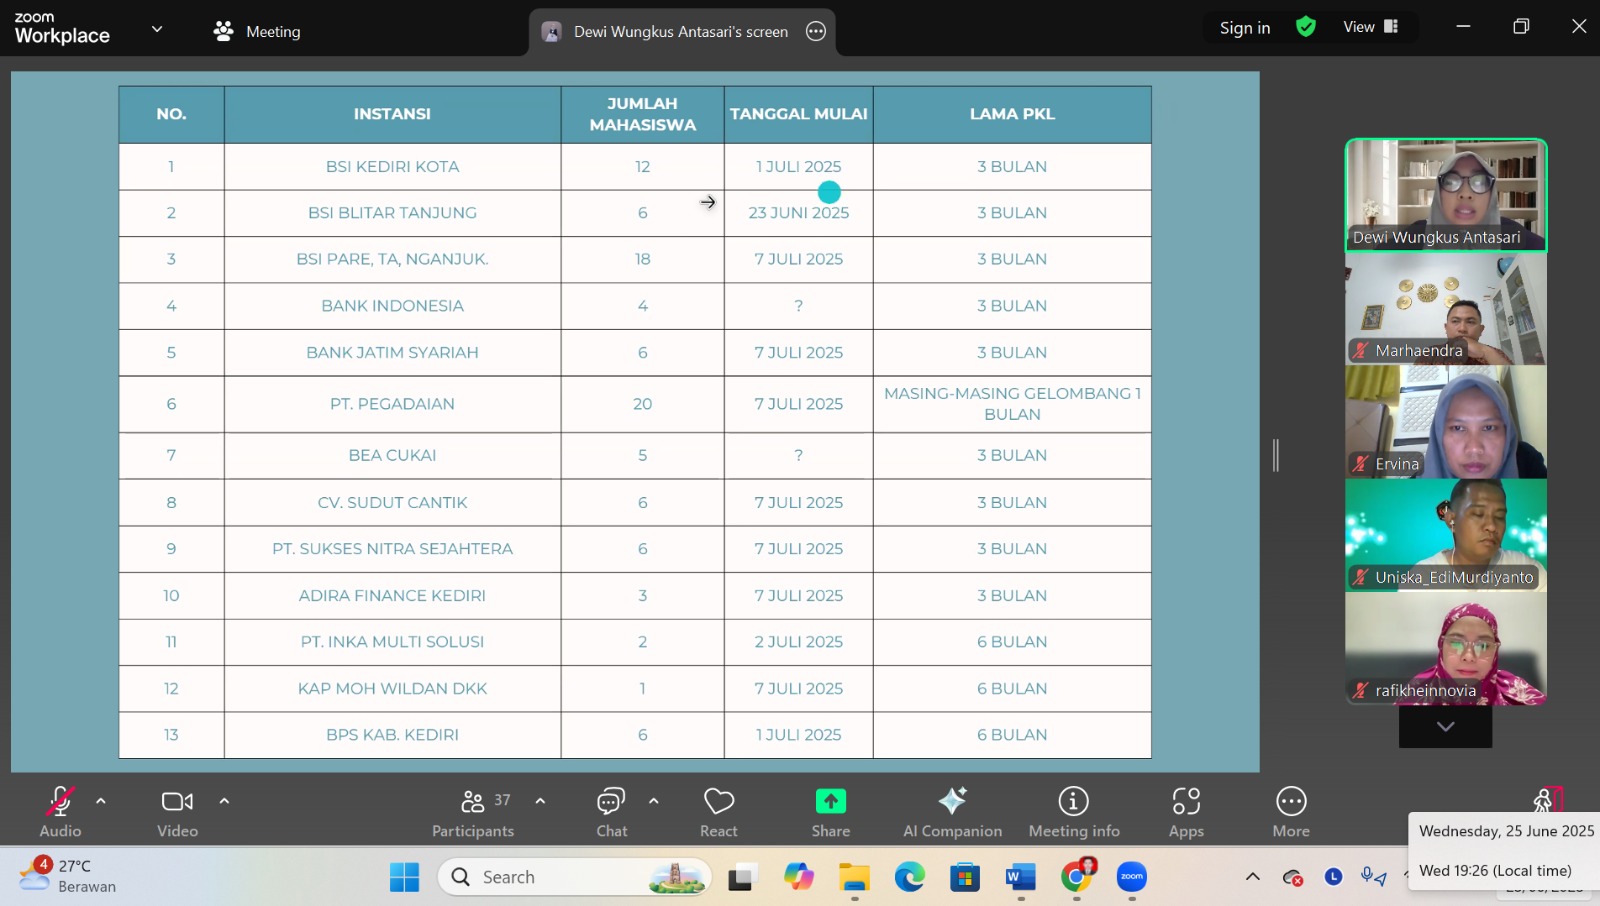The height and width of the screenshot is (906, 1600).
Task: Click the green Share screen icon
Action: (x=830, y=802)
